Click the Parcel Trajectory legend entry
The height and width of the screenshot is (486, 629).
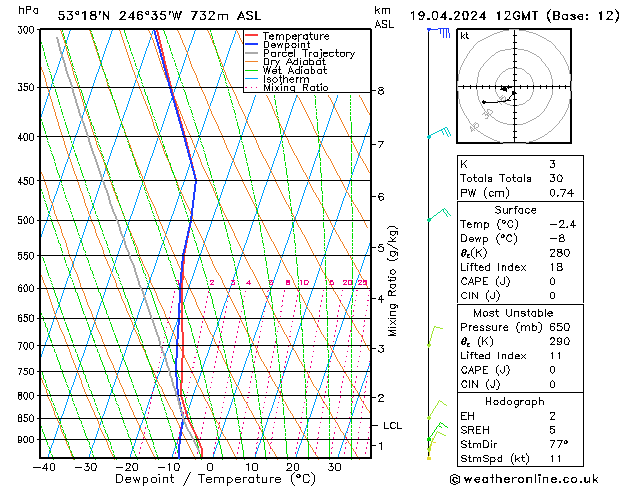(x=308, y=54)
